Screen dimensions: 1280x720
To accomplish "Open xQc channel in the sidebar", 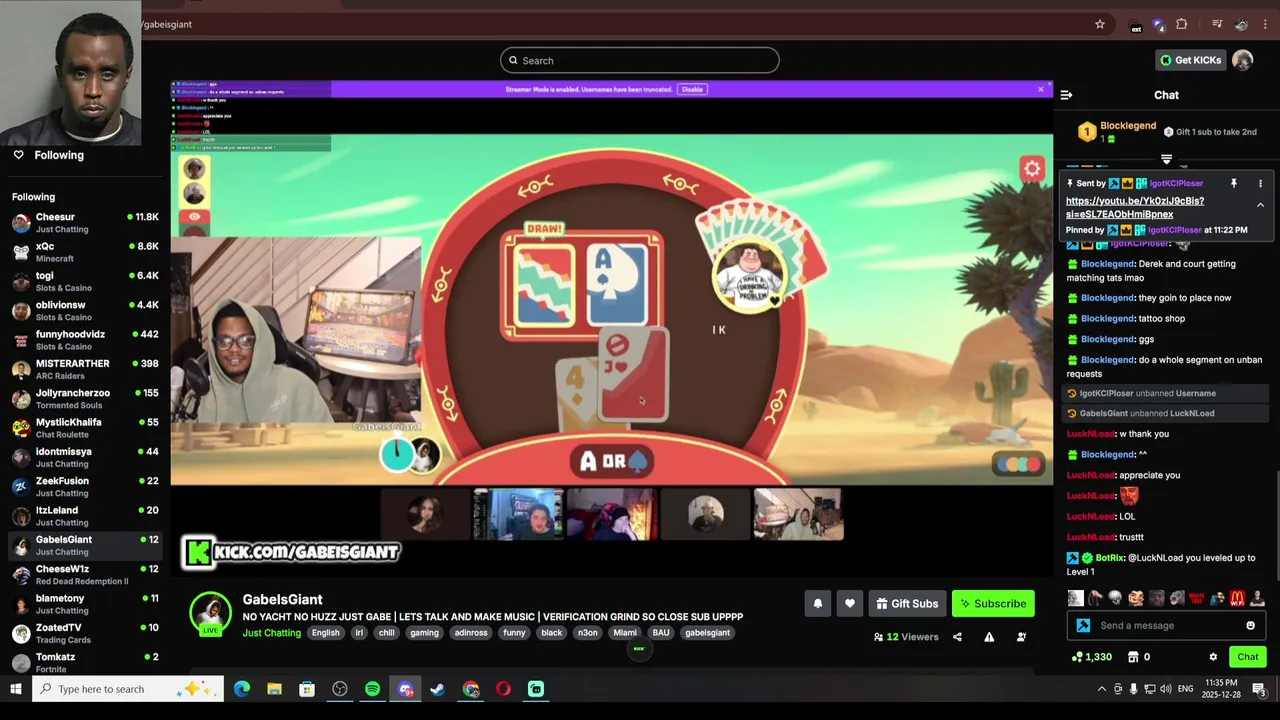I will coord(85,252).
